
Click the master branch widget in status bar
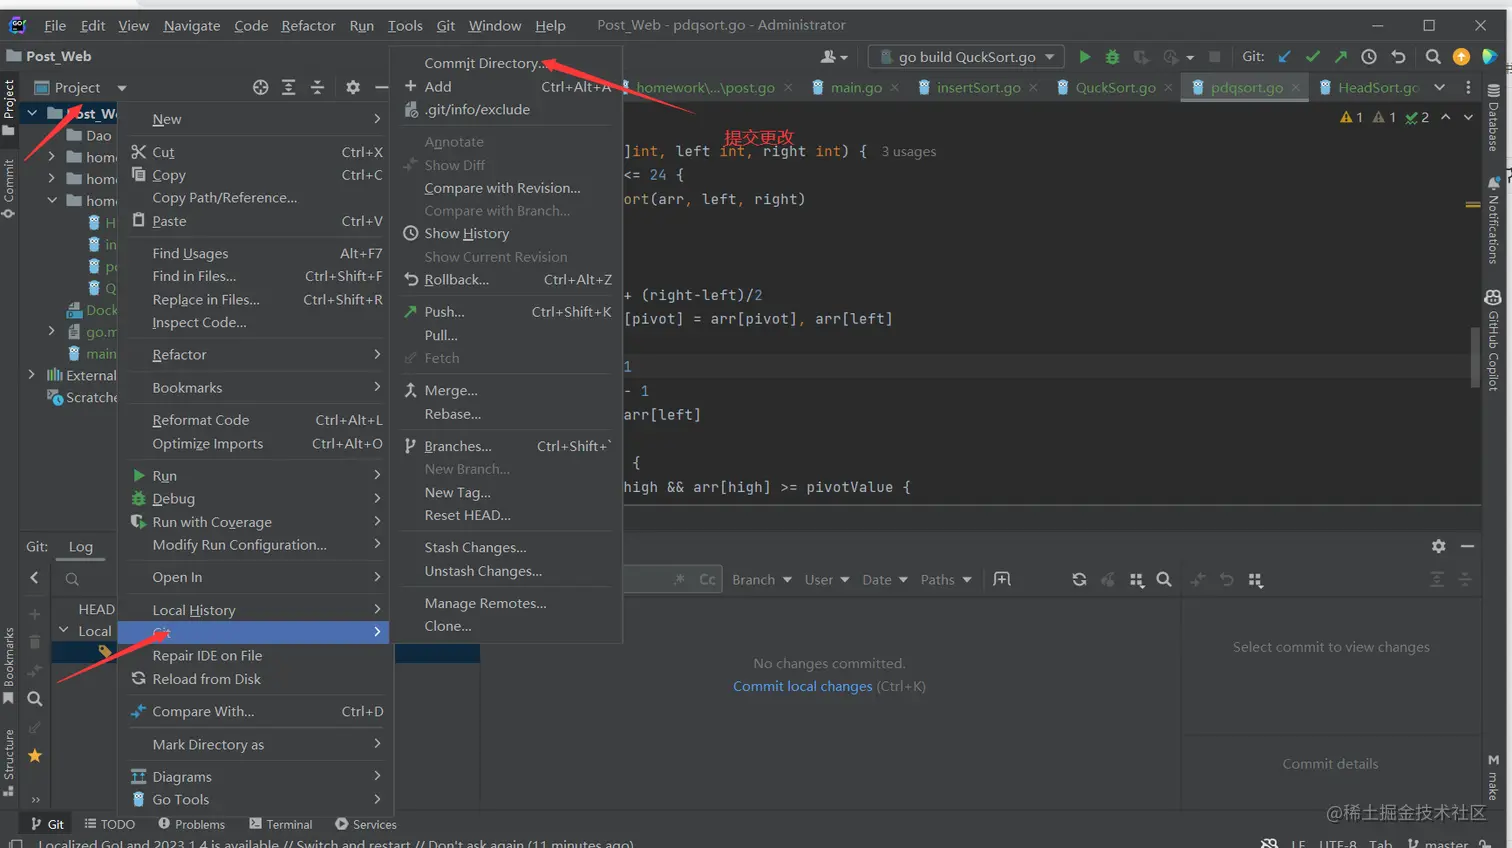(x=1438, y=843)
